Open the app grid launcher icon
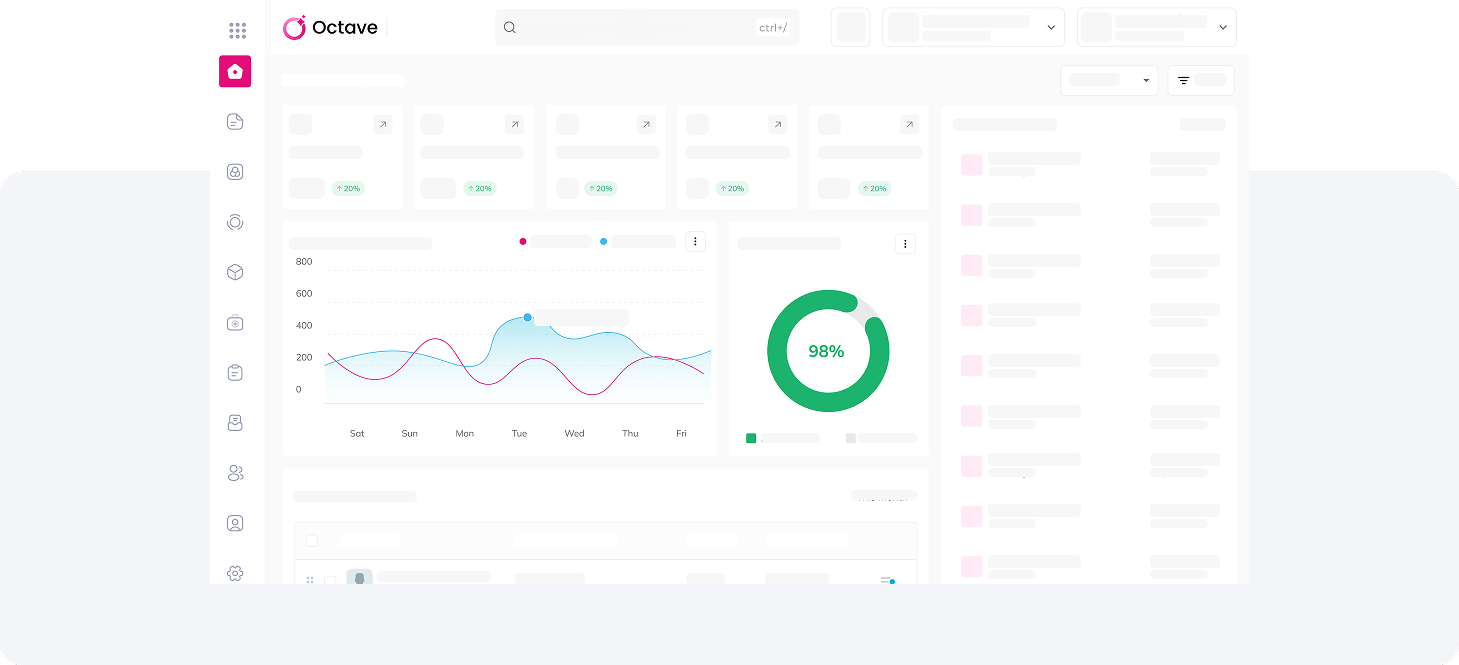This screenshot has width=1459, height=665. click(x=237, y=30)
